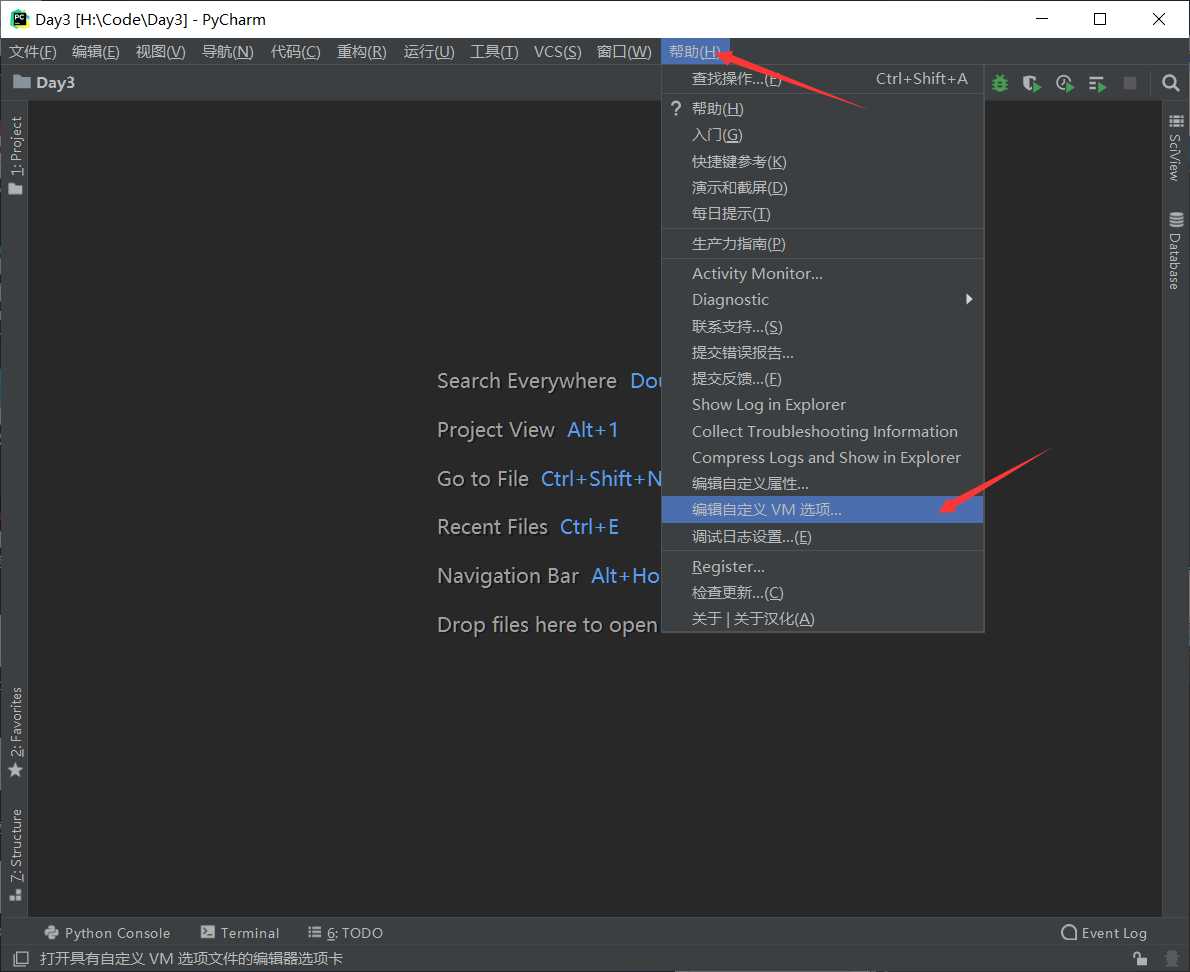Open the 重构(R) menu
1190x972 pixels.
pos(361,52)
